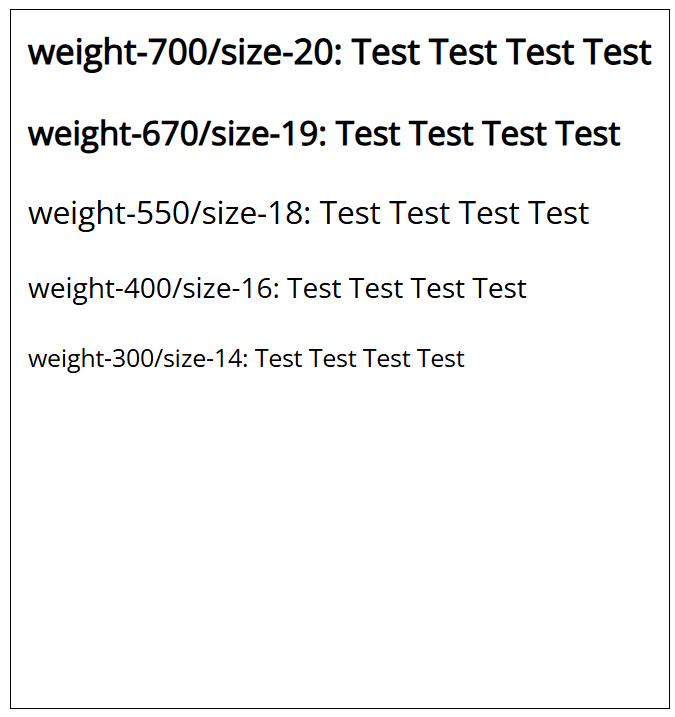The height and width of the screenshot is (717, 675).
Task: Click last 'Test' word in weight-300 line
Action: (440, 358)
